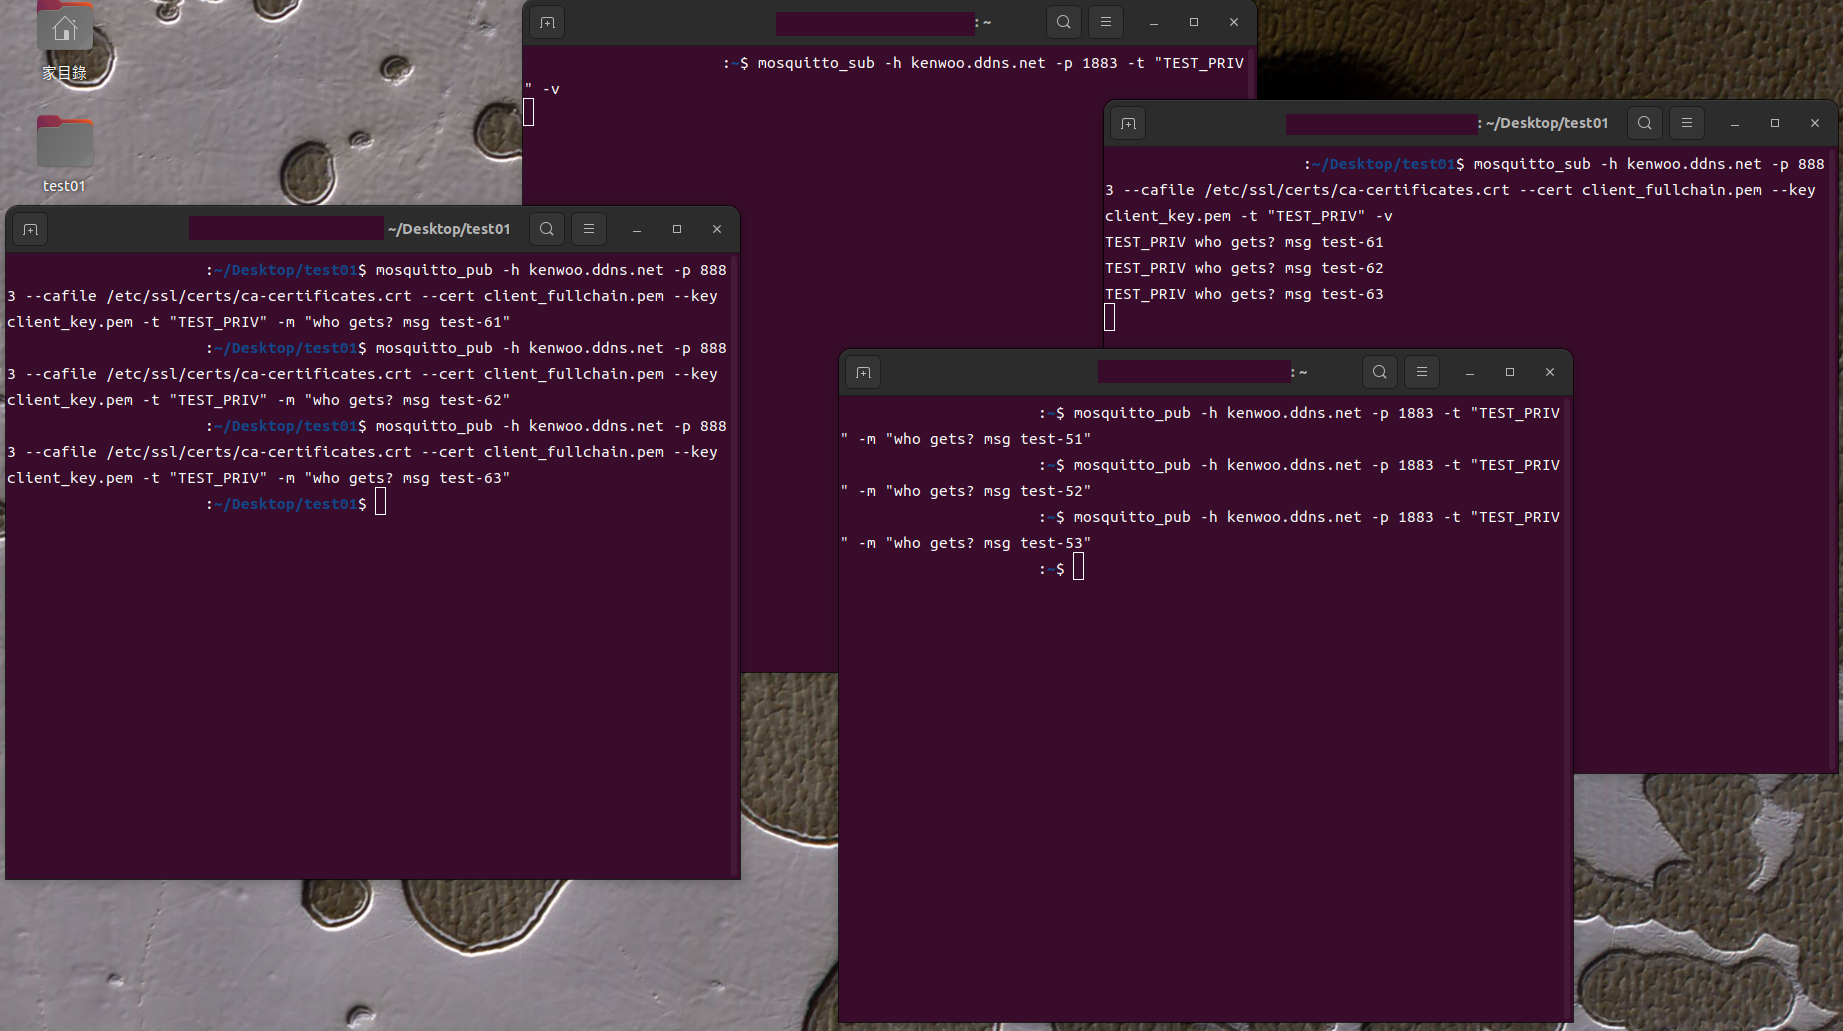Open hamburger menu of test-51 publisher terminal

1422,372
